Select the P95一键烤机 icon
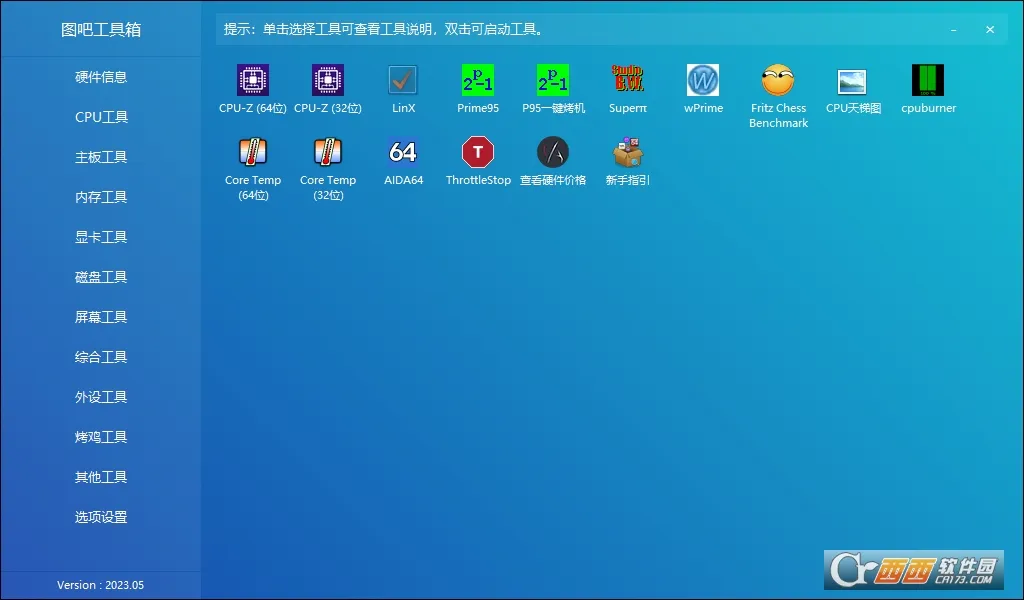This screenshot has width=1024, height=600. (553, 80)
